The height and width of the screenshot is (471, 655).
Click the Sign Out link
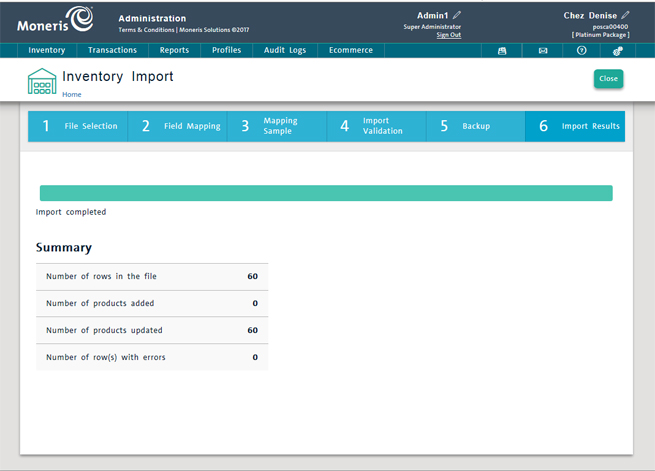point(449,35)
